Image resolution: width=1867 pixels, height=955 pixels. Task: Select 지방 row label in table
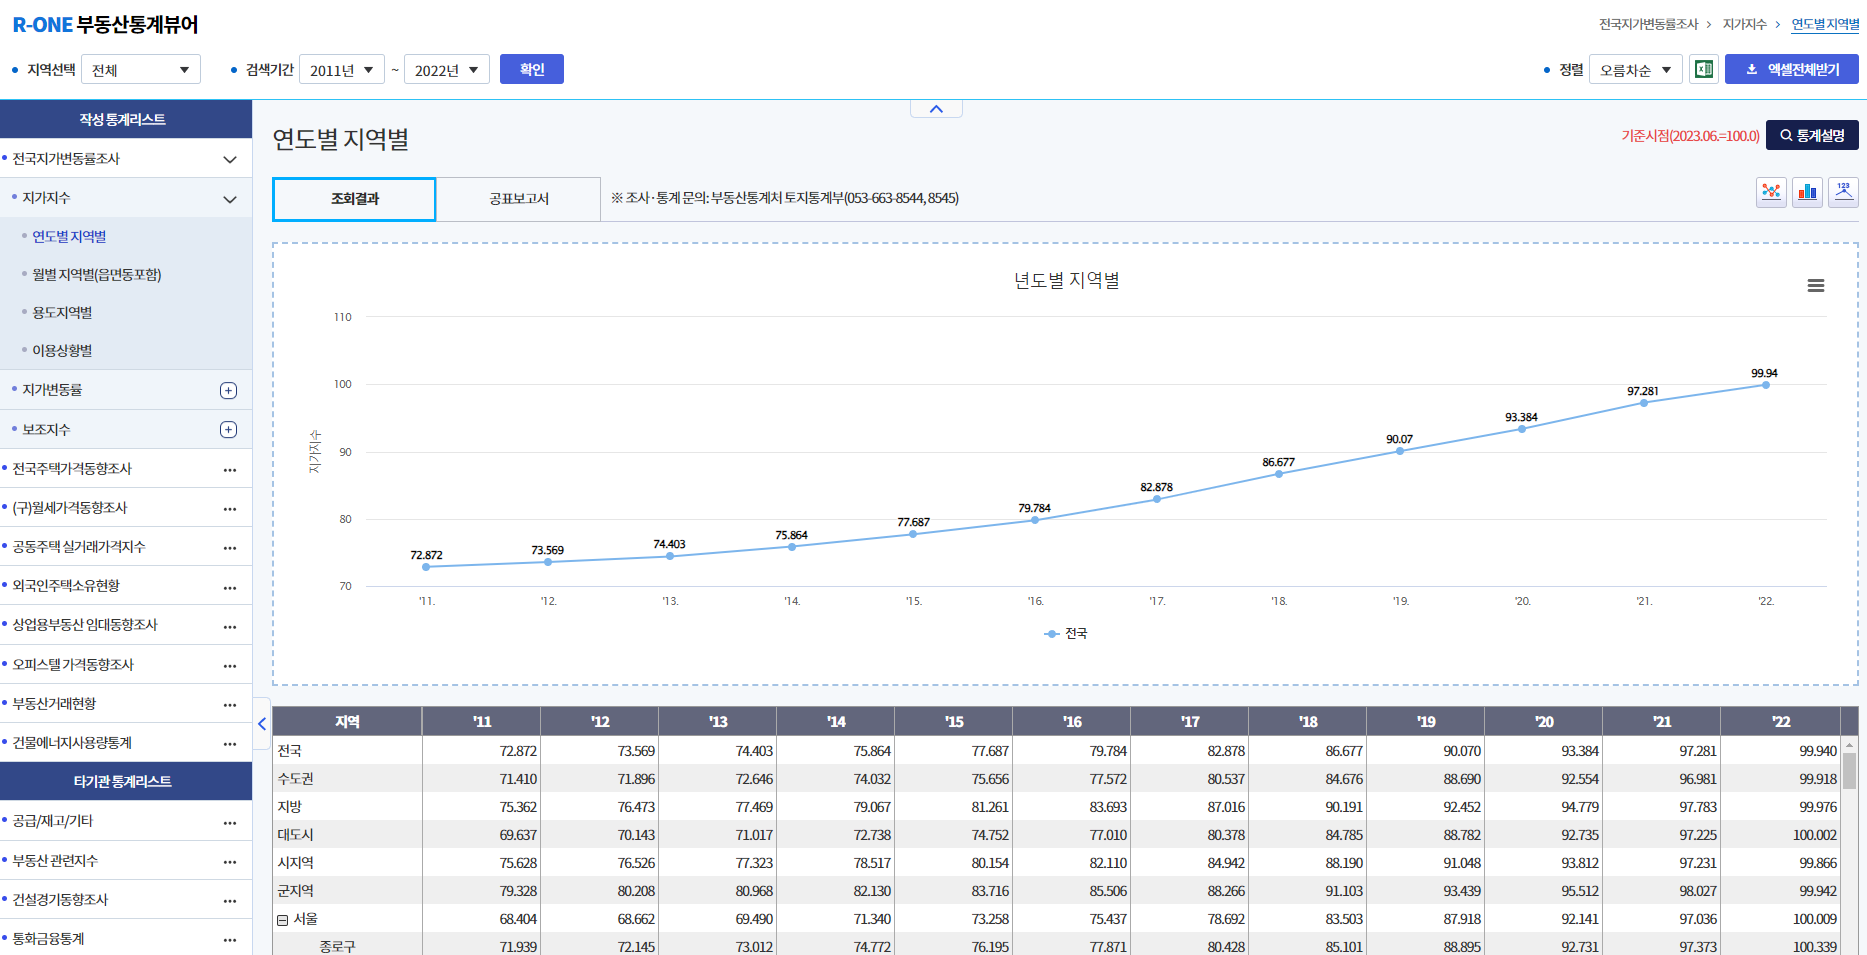coord(289,807)
